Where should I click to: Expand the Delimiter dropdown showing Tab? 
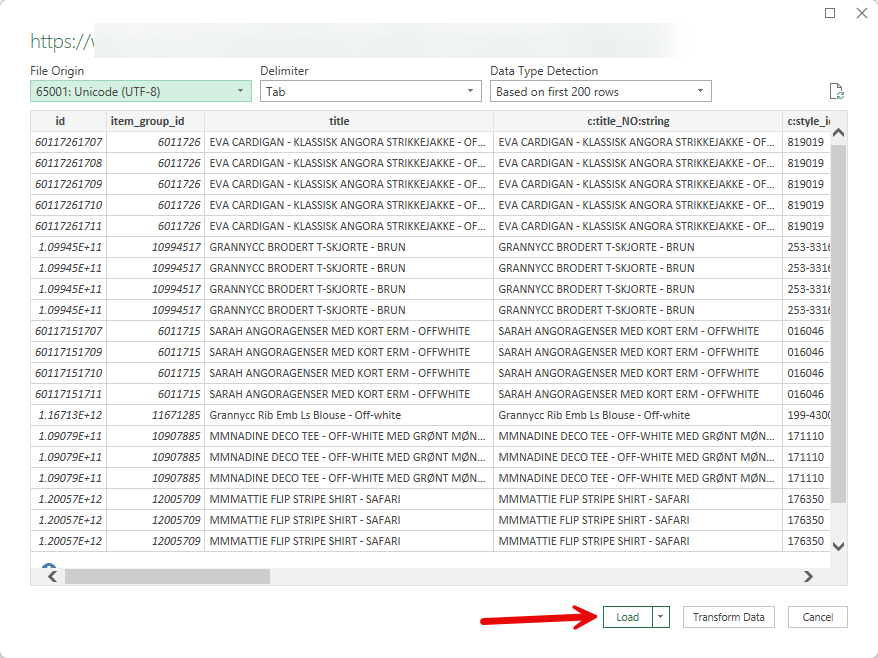(370, 91)
